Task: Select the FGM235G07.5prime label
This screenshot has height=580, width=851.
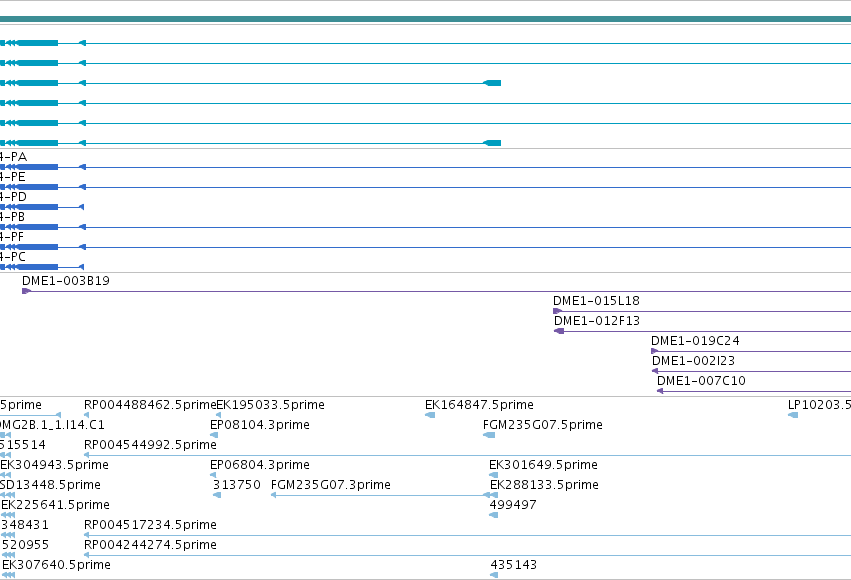Action: pos(543,425)
